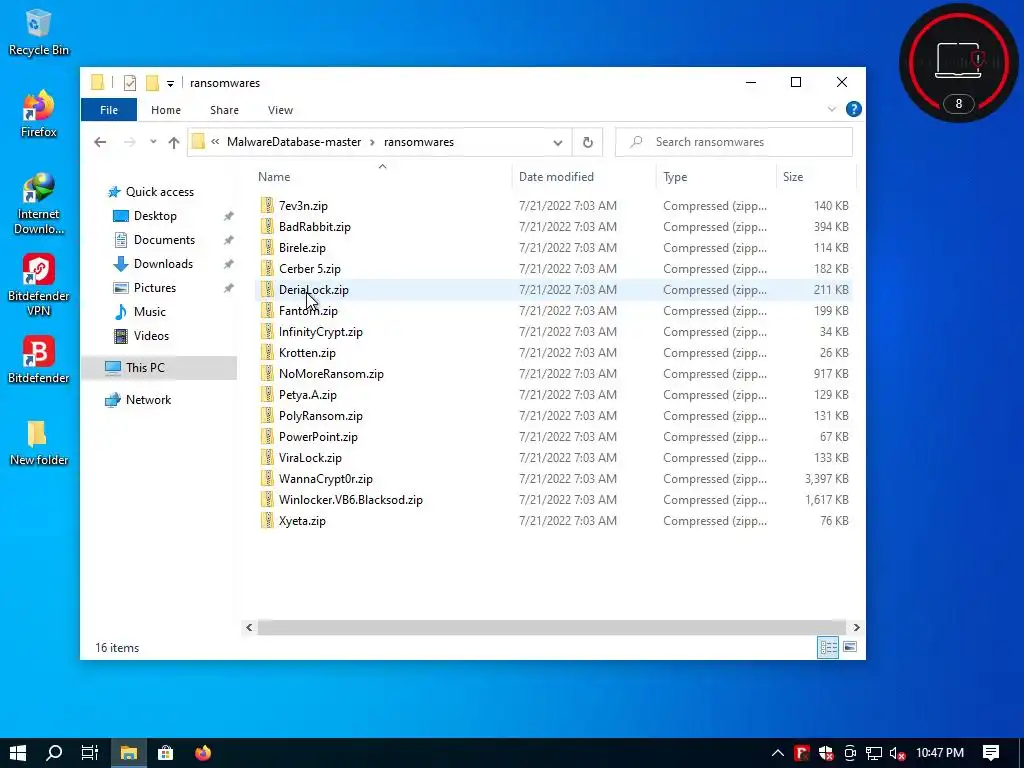Open the Share ribbon tab
Image resolution: width=1024 pixels, height=768 pixels.
click(224, 110)
